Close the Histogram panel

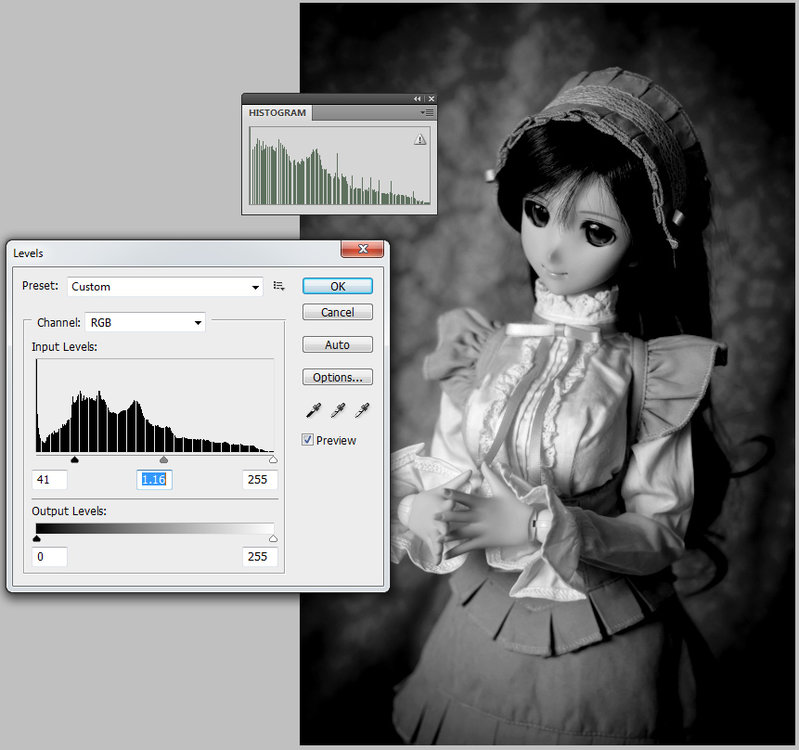pos(431,99)
